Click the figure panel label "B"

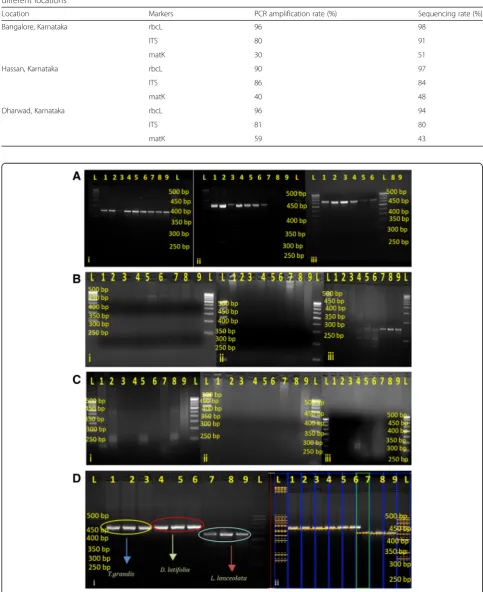click(77, 279)
